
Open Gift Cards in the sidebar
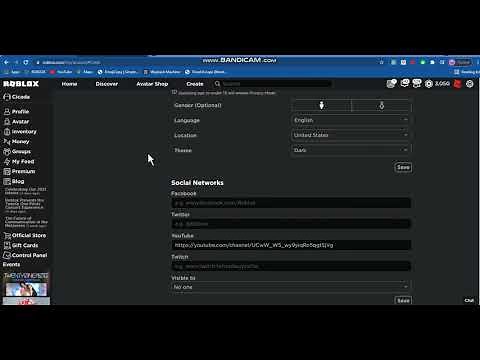21,245
